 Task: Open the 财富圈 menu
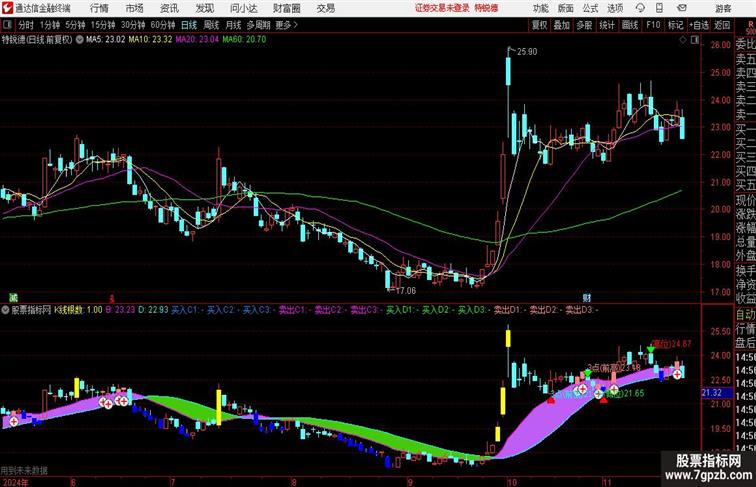(287, 8)
